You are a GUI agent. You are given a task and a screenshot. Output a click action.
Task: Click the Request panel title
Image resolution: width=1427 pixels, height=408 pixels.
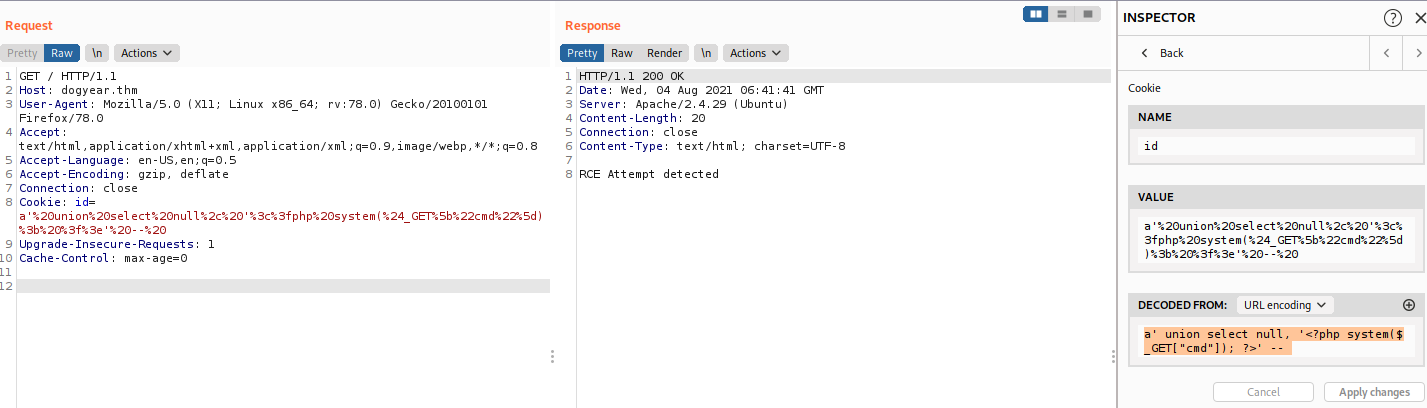click(x=29, y=25)
